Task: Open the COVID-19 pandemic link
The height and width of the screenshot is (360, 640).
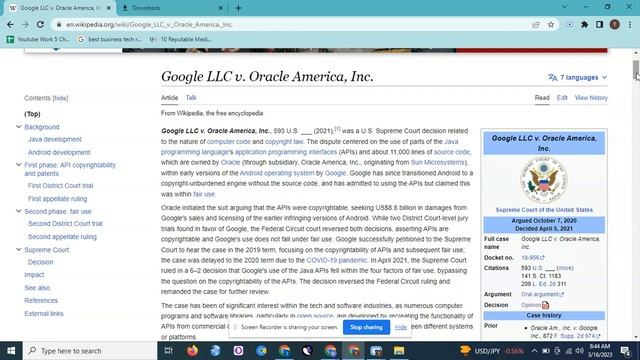Action: point(337,260)
